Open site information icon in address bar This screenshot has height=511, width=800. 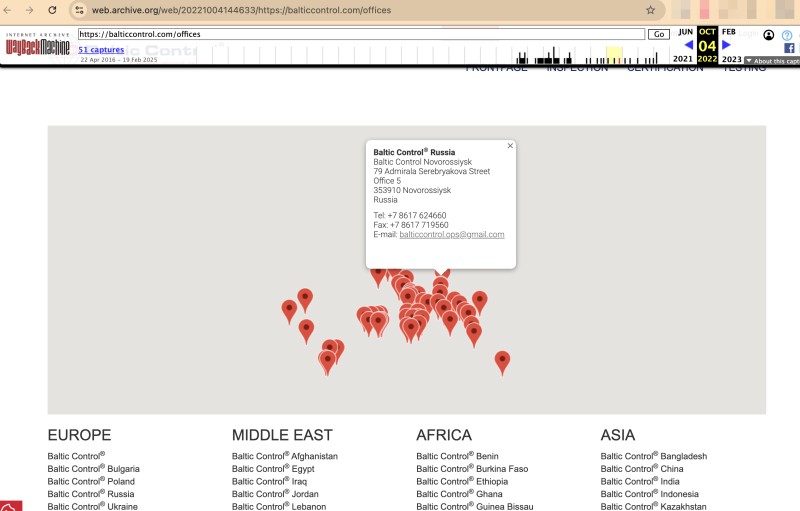79,10
